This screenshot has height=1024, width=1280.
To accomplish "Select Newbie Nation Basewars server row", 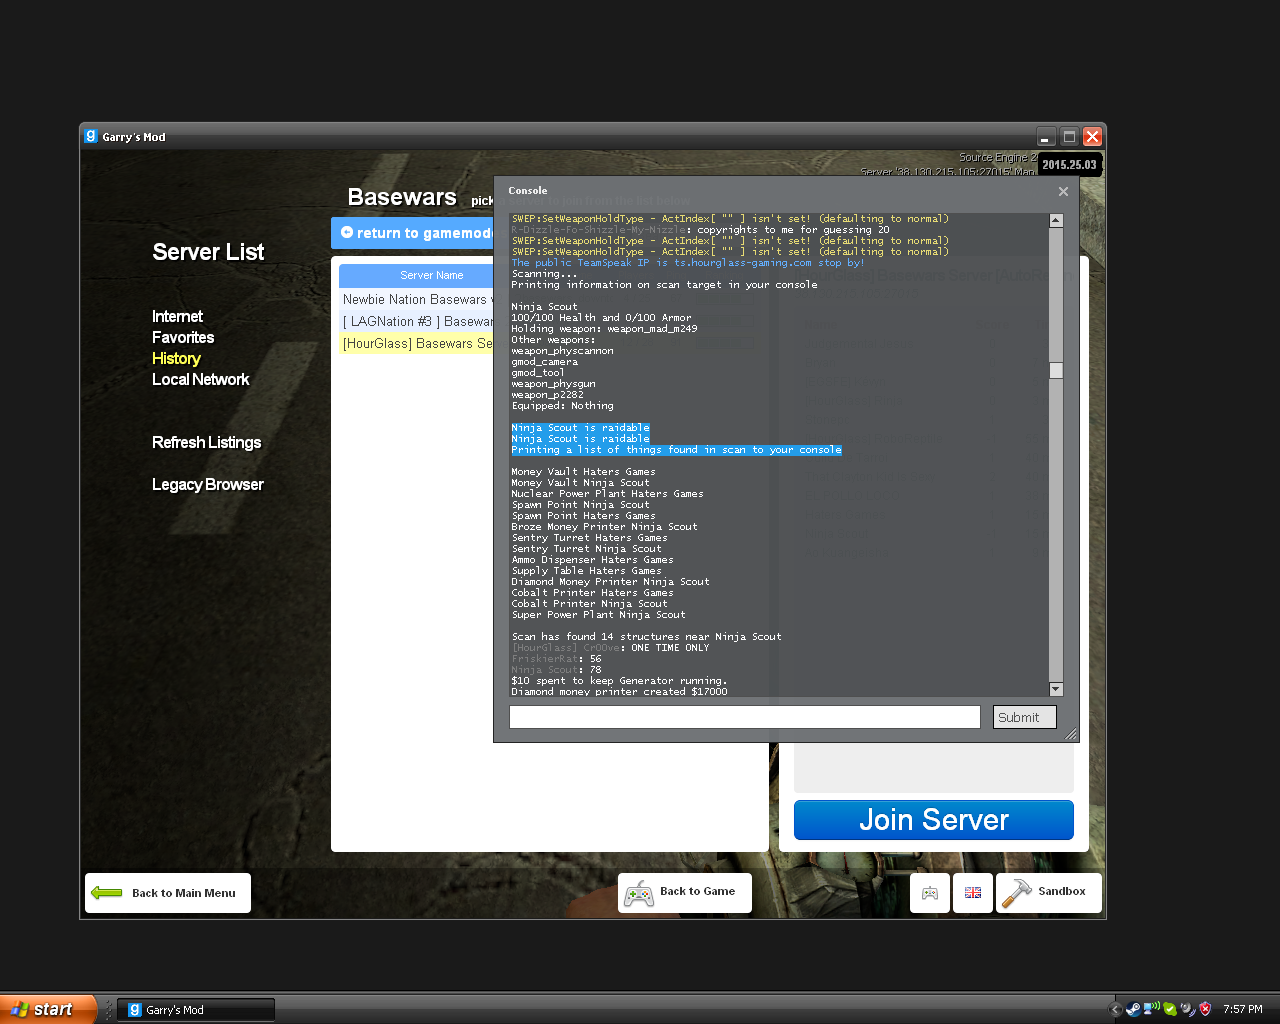I will point(416,299).
